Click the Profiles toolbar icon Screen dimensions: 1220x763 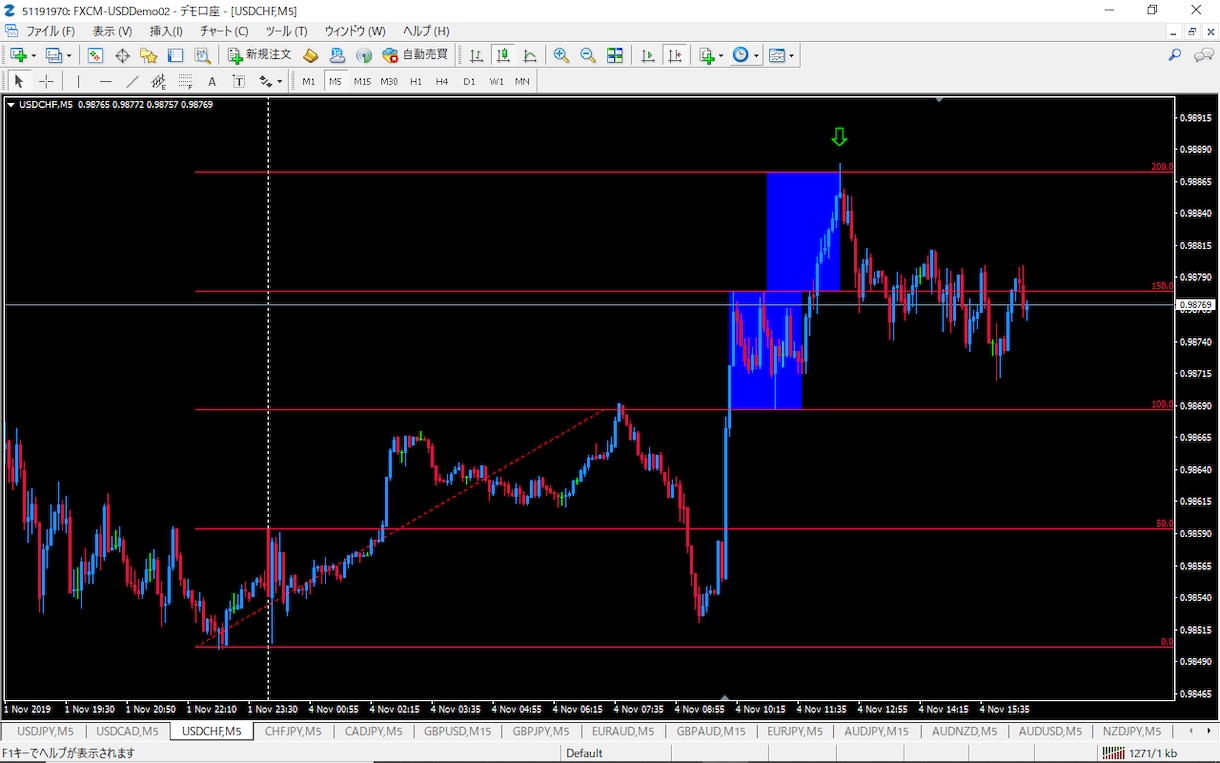[x=54, y=56]
